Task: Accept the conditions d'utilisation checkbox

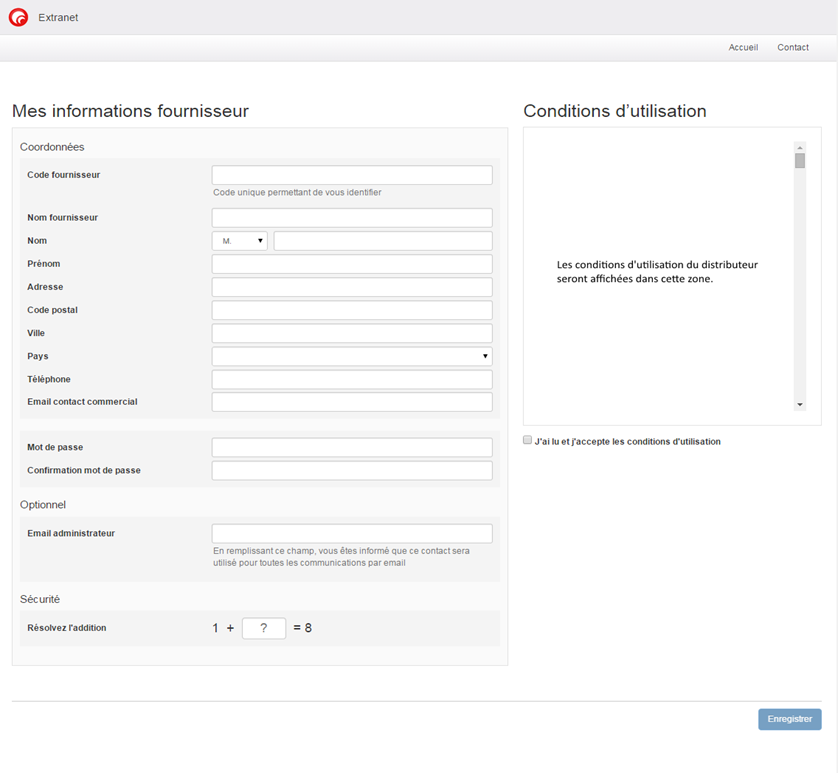Action: [528, 440]
